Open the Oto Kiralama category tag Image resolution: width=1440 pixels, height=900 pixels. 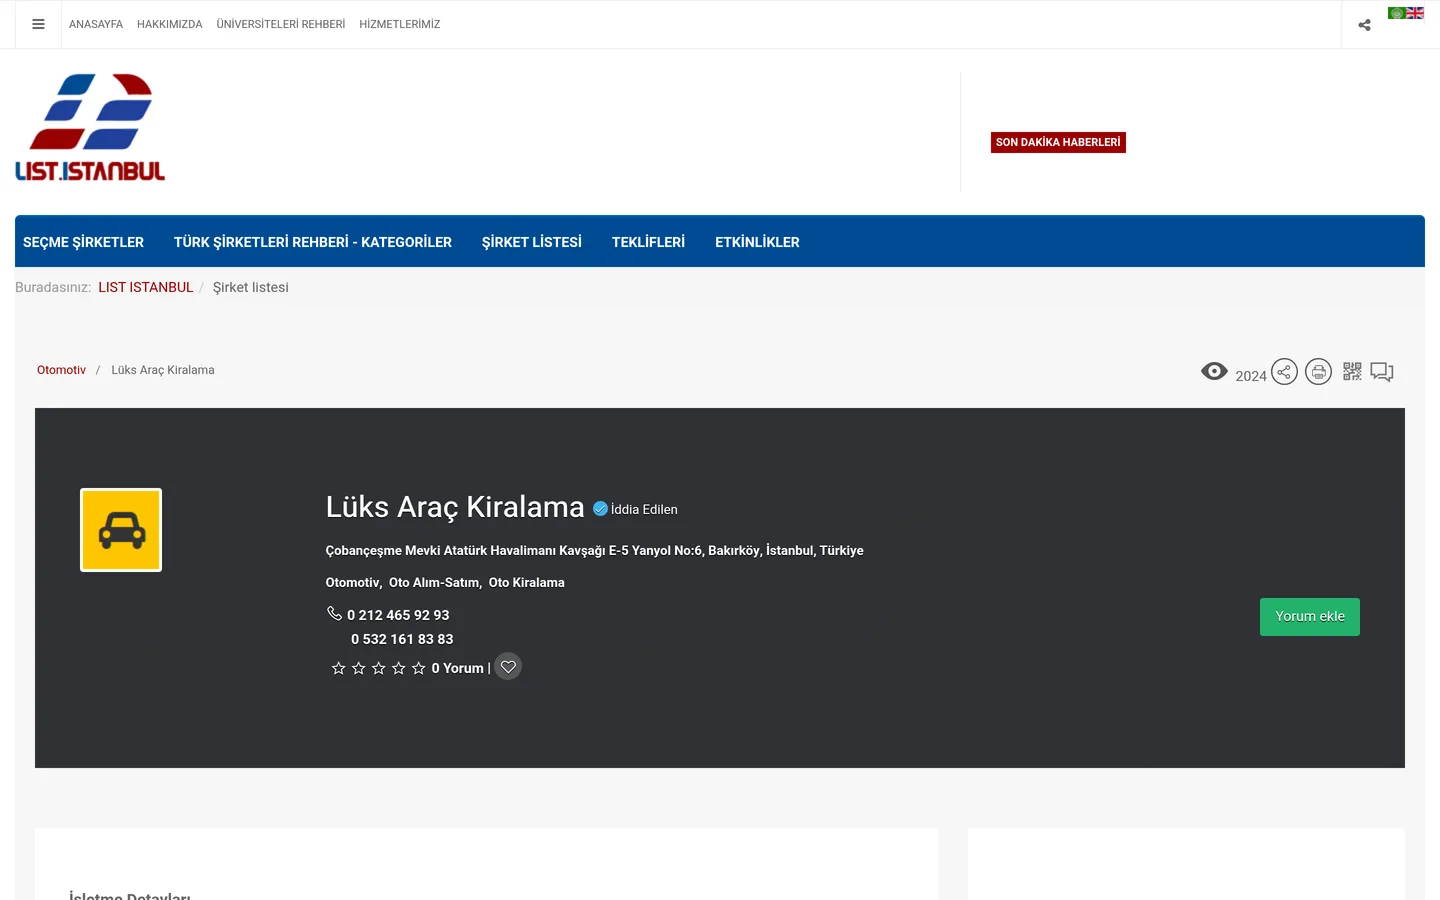(x=527, y=582)
